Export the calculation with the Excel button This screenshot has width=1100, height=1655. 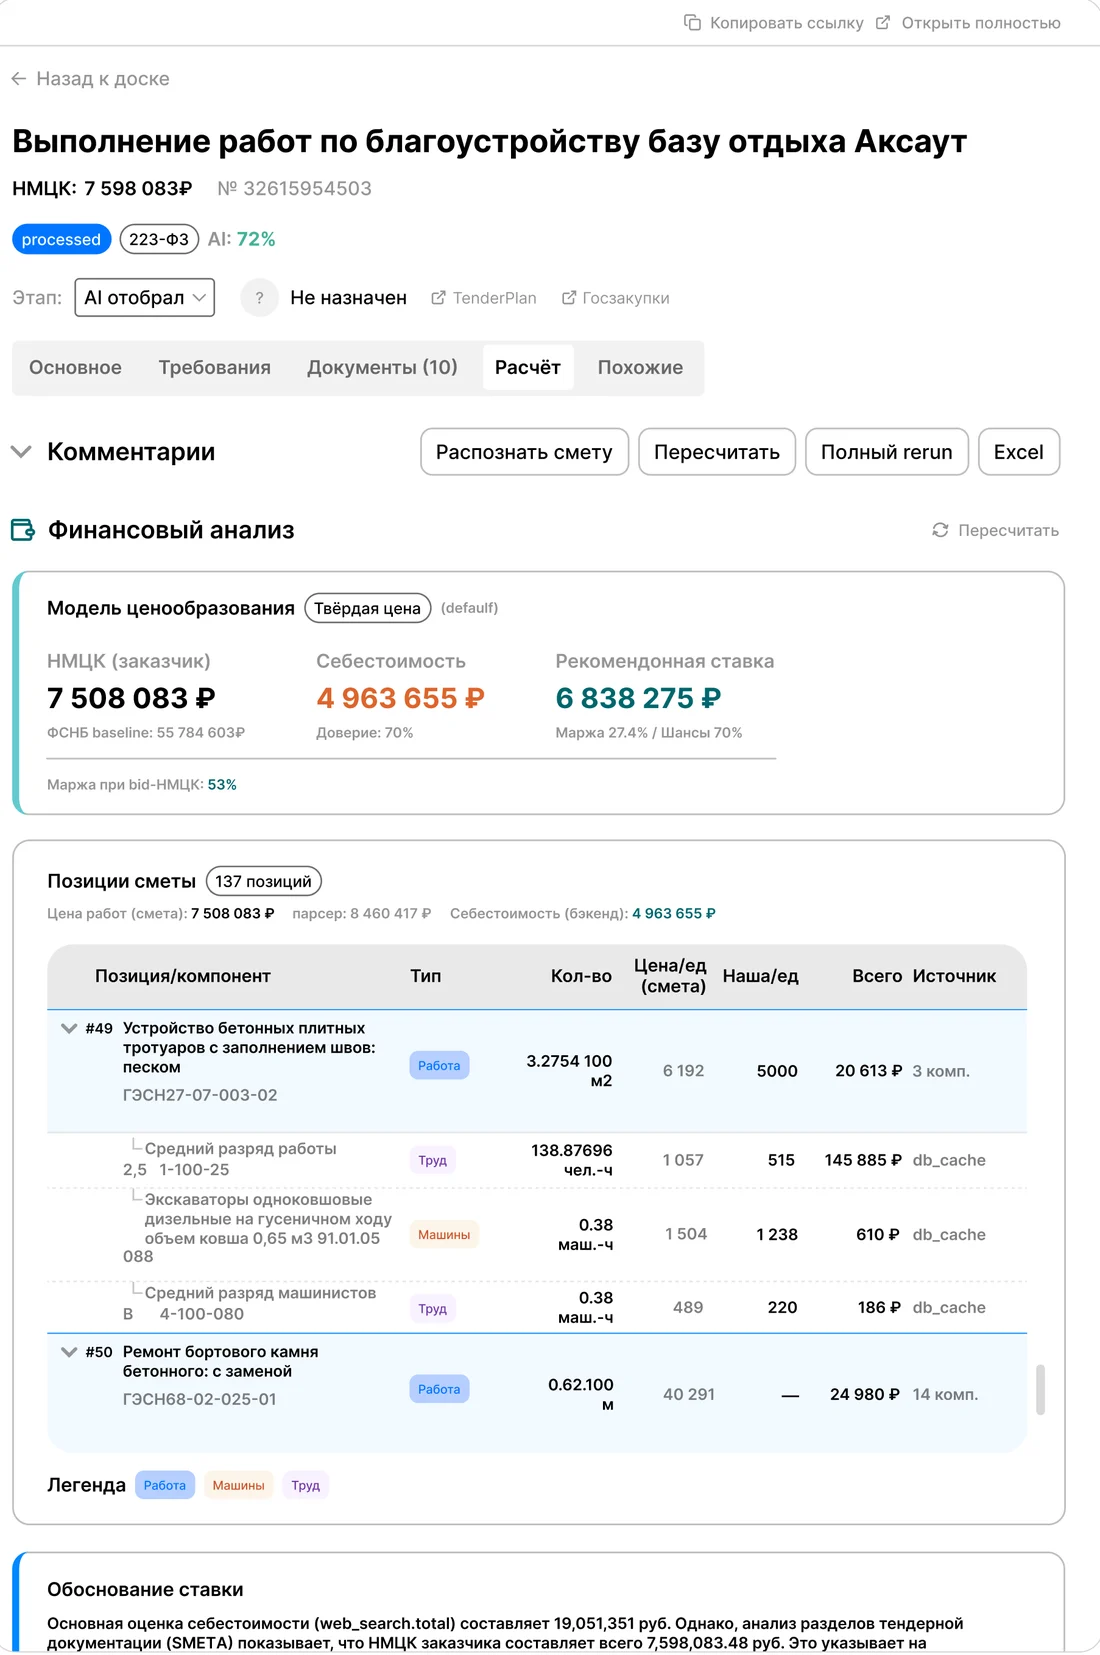pyautogui.click(x=1019, y=452)
